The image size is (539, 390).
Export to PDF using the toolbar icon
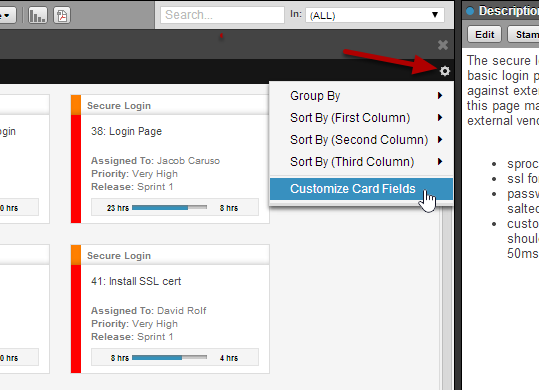62,15
